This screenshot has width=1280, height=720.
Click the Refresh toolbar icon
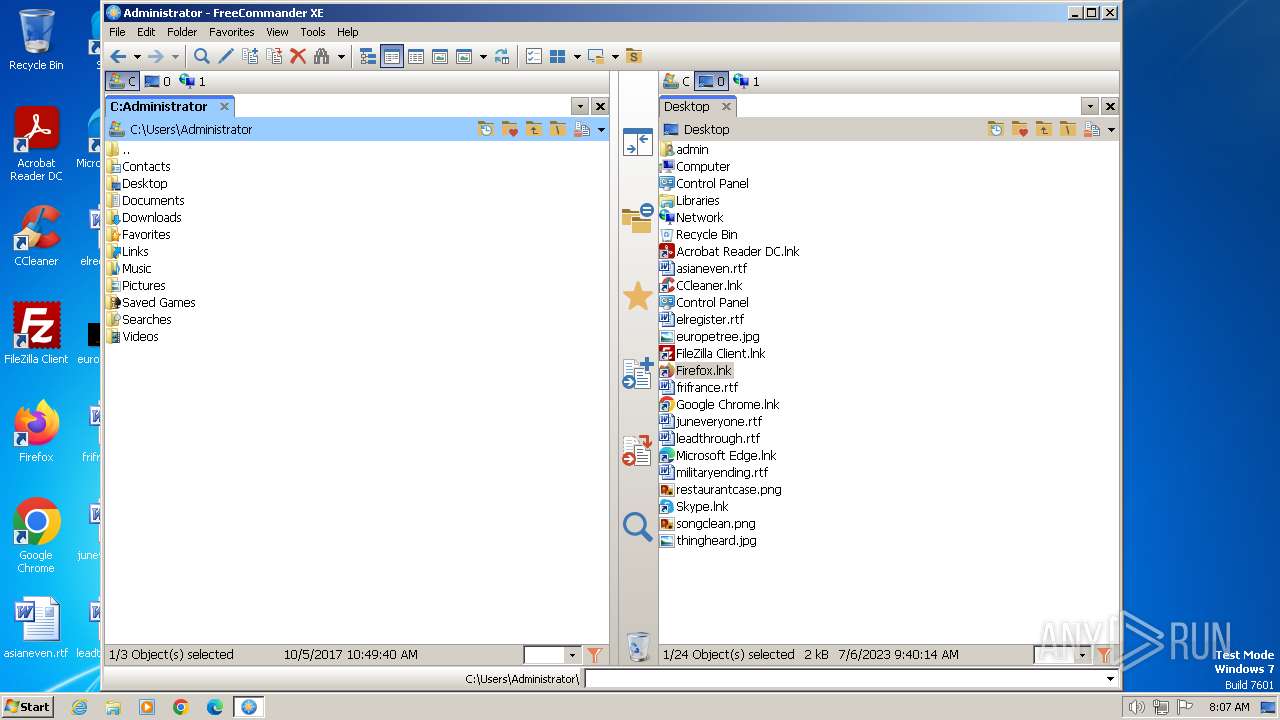[502, 57]
